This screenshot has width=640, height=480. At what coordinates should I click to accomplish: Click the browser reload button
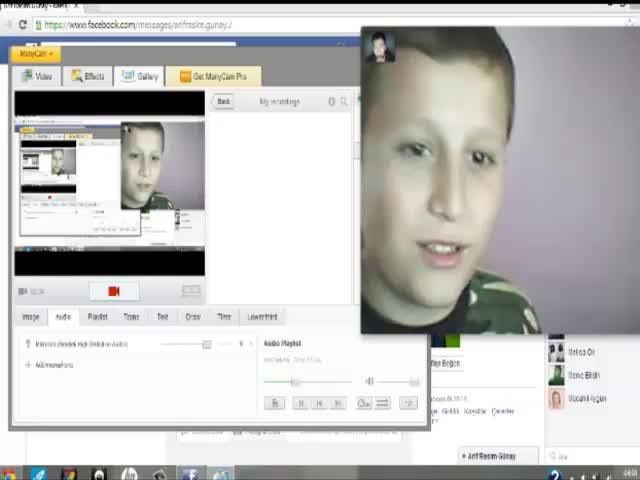tap(23, 25)
